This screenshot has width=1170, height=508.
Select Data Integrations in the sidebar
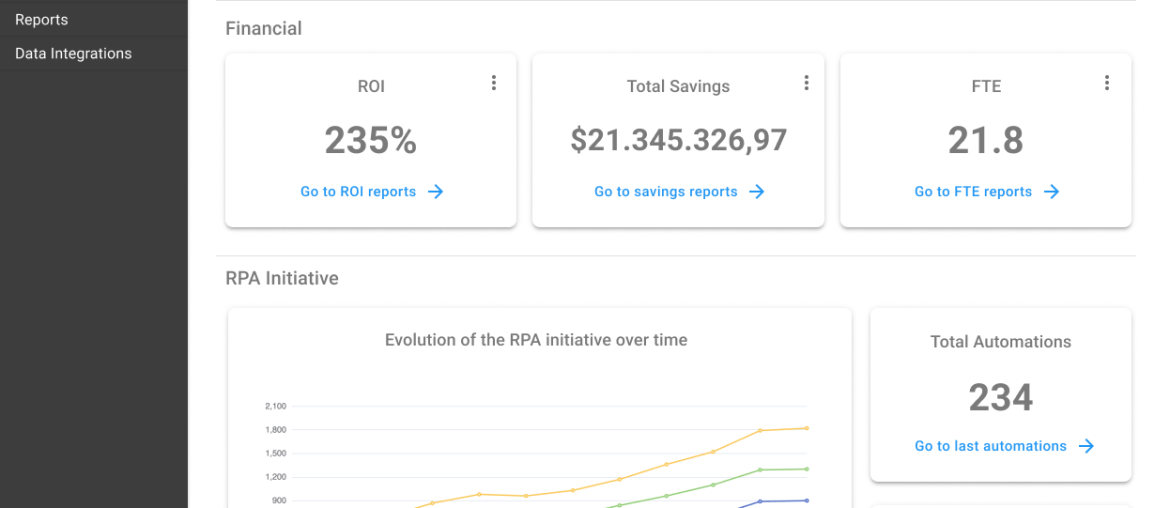point(73,54)
